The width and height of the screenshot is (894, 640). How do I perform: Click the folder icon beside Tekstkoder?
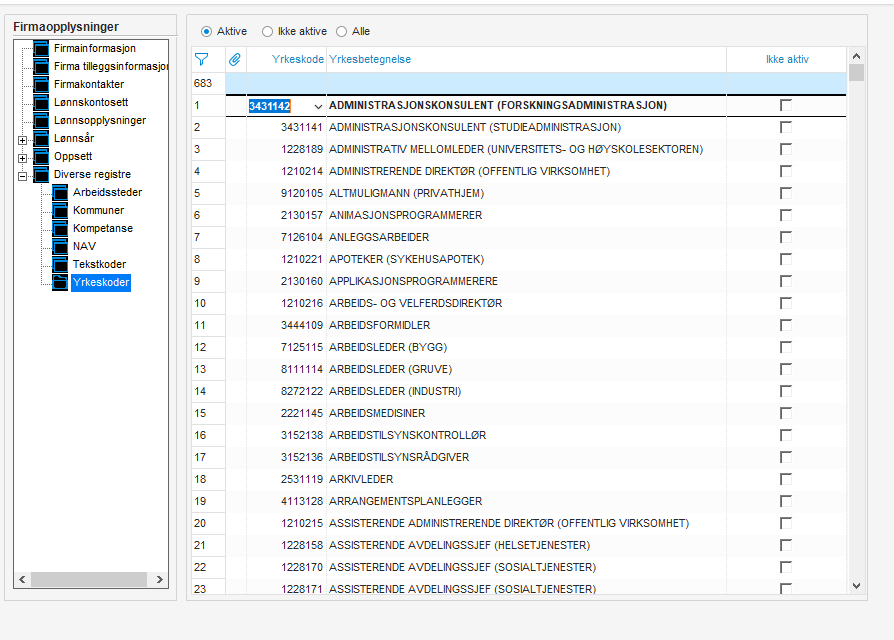pyautogui.click(x=60, y=264)
